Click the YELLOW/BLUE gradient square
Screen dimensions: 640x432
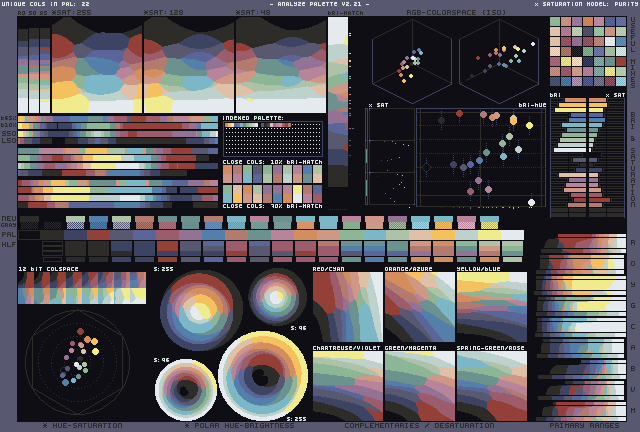click(492, 307)
